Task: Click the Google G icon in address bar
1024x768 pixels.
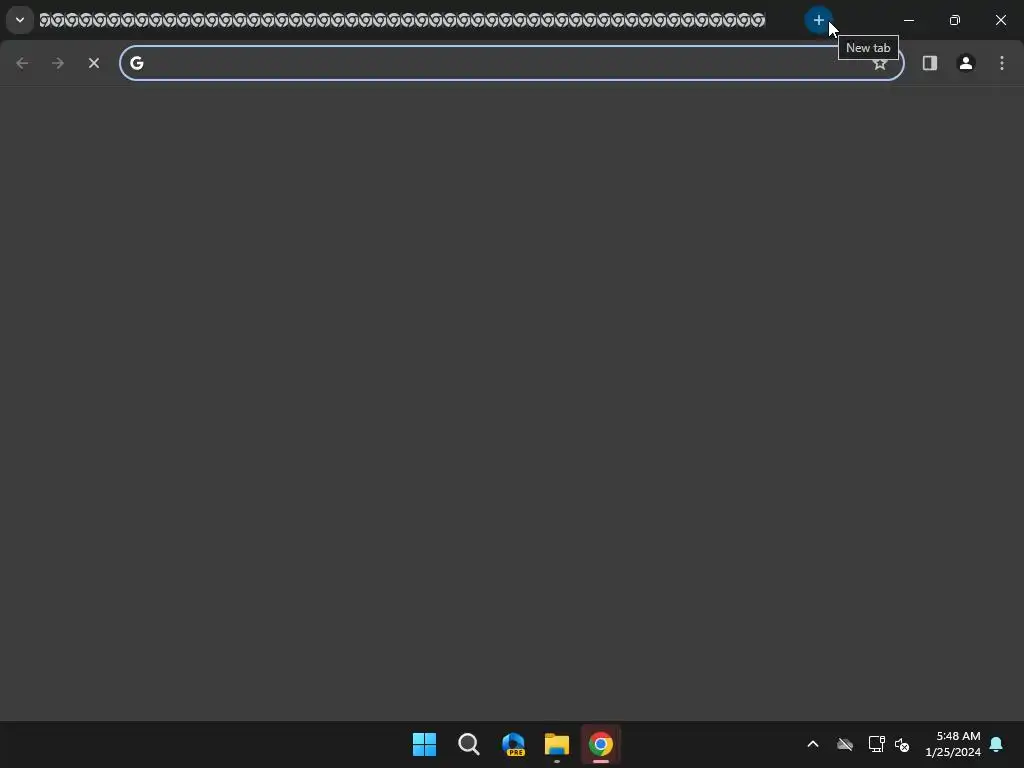Action: click(x=136, y=63)
